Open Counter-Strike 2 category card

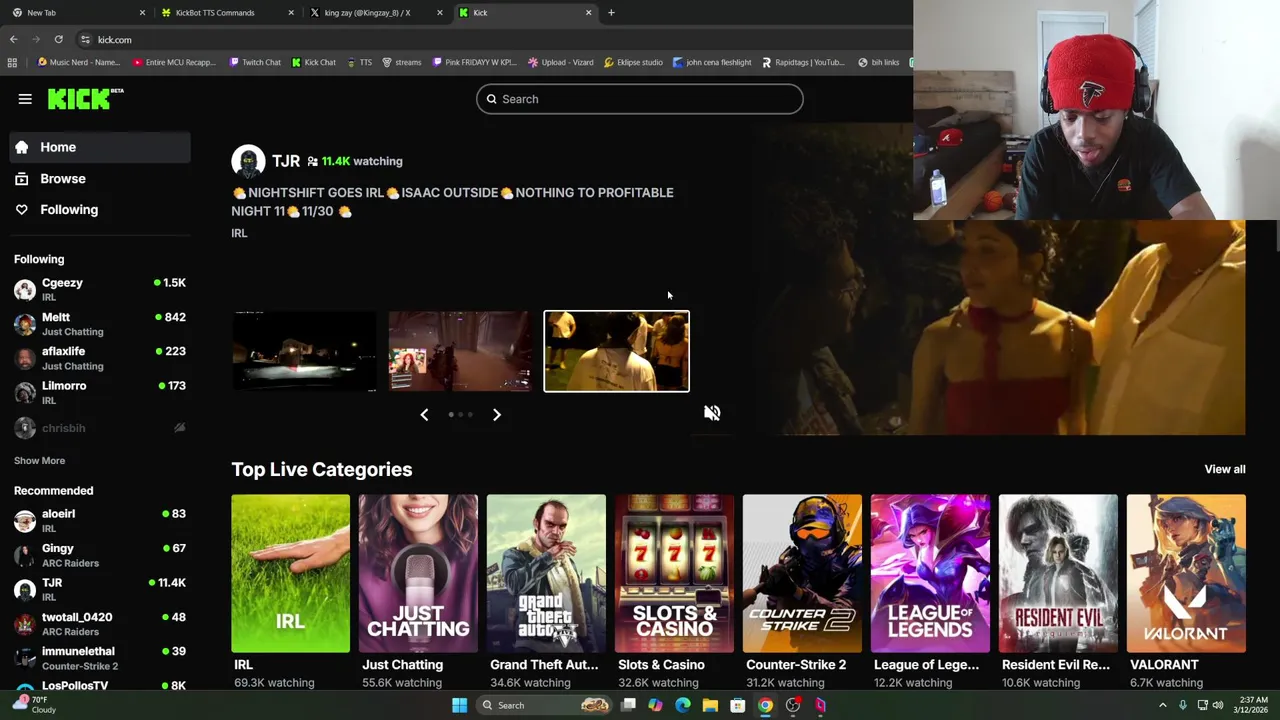tap(802, 573)
